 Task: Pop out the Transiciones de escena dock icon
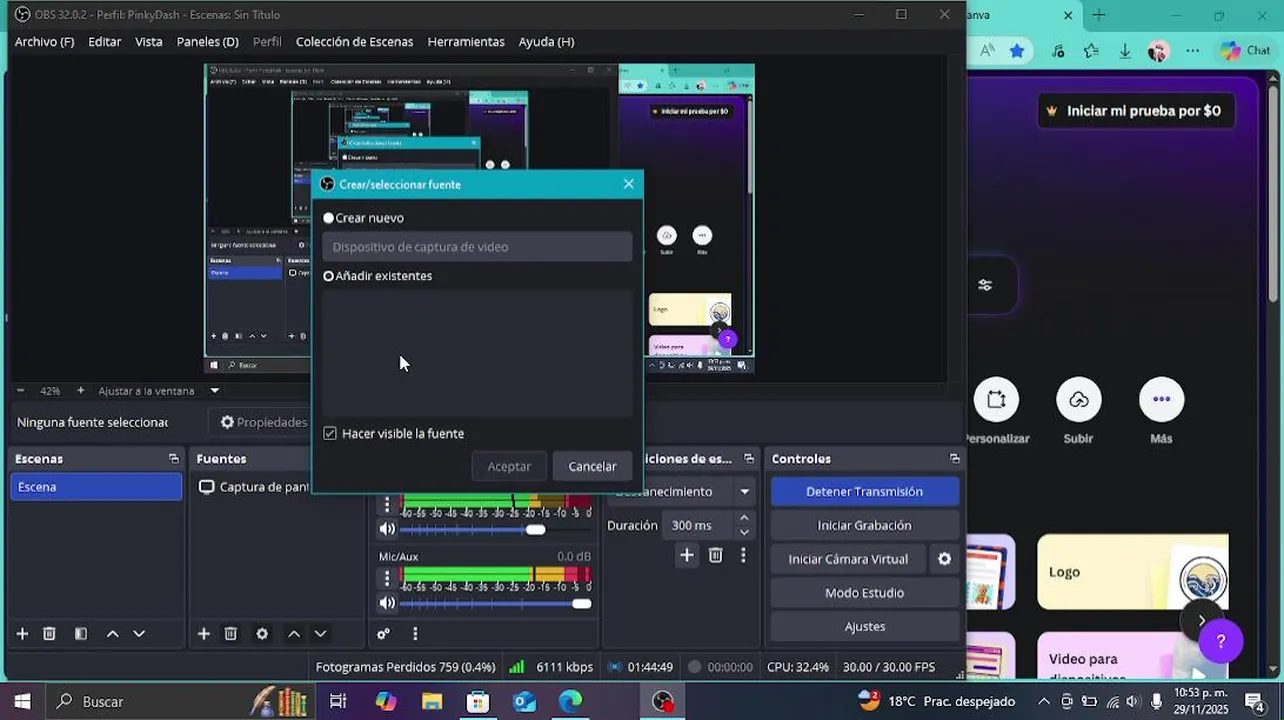click(748, 459)
